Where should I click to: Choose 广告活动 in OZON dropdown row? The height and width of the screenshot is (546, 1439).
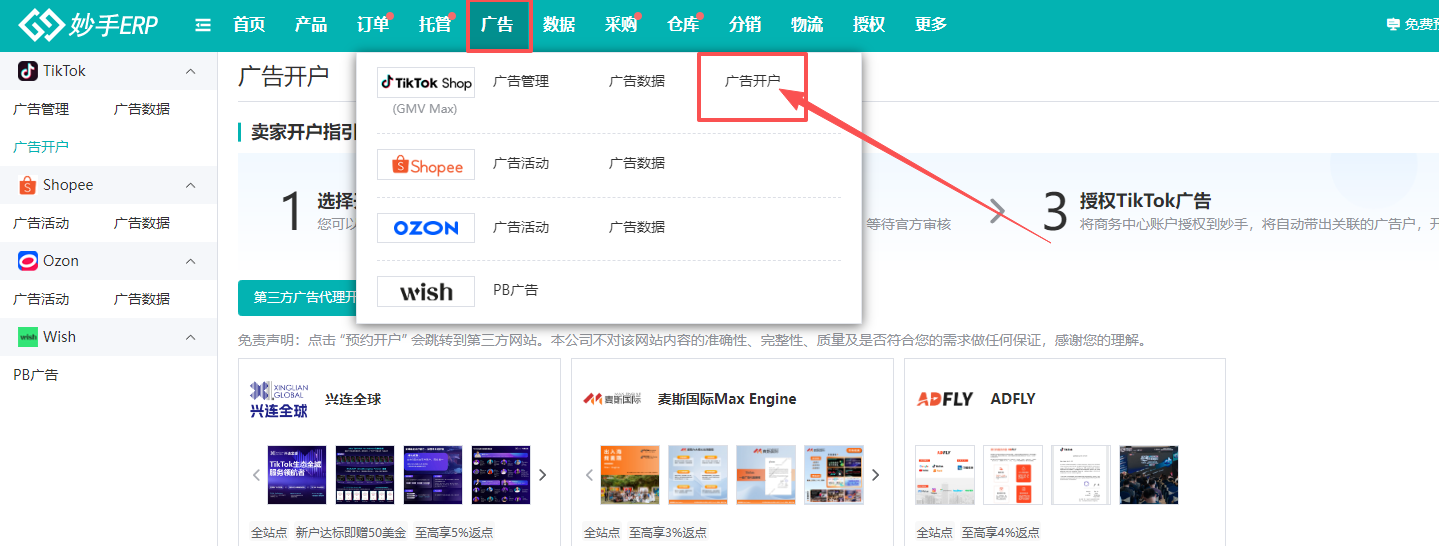(x=521, y=227)
